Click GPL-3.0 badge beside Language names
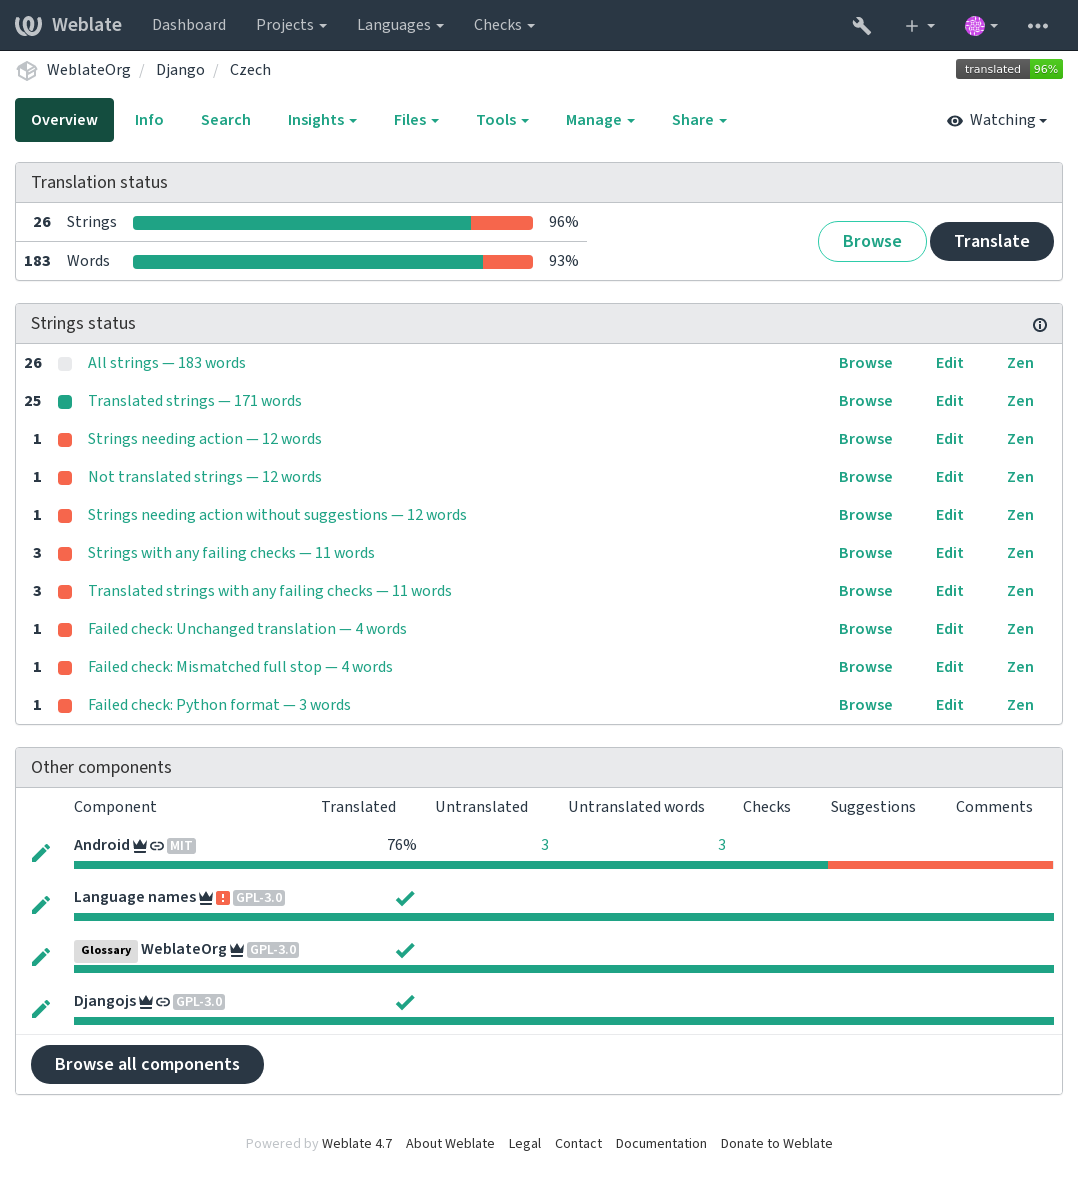1078x1181 pixels. [x=259, y=898]
